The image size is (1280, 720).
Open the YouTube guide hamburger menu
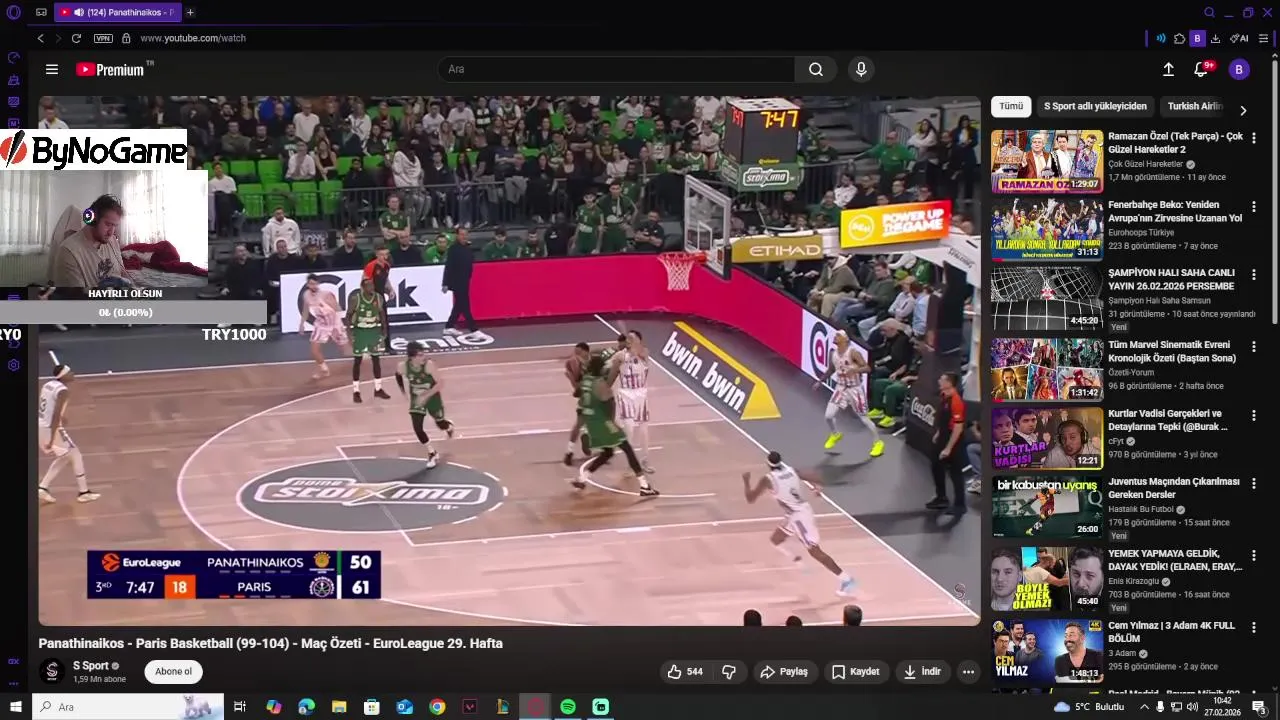click(x=52, y=69)
